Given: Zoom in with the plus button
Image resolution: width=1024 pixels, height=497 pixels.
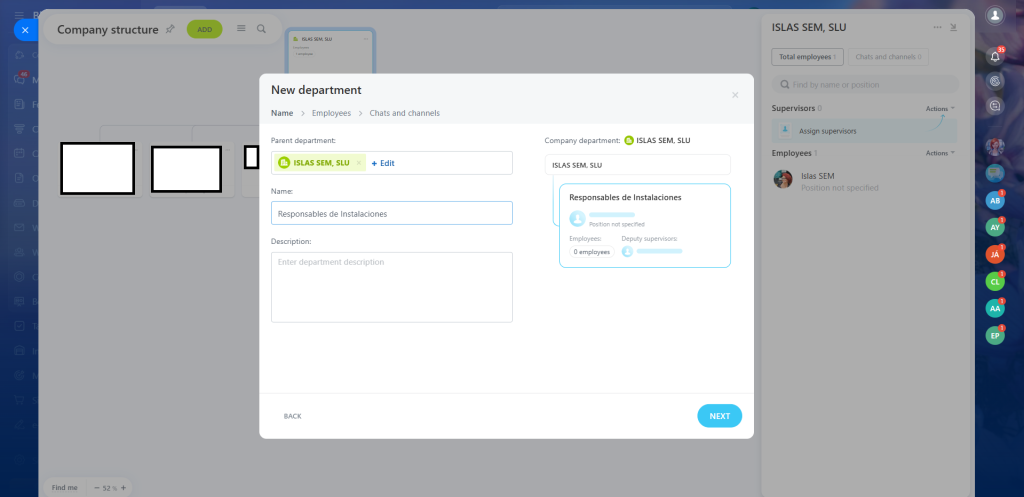Looking at the screenshot, I should [123, 488].
